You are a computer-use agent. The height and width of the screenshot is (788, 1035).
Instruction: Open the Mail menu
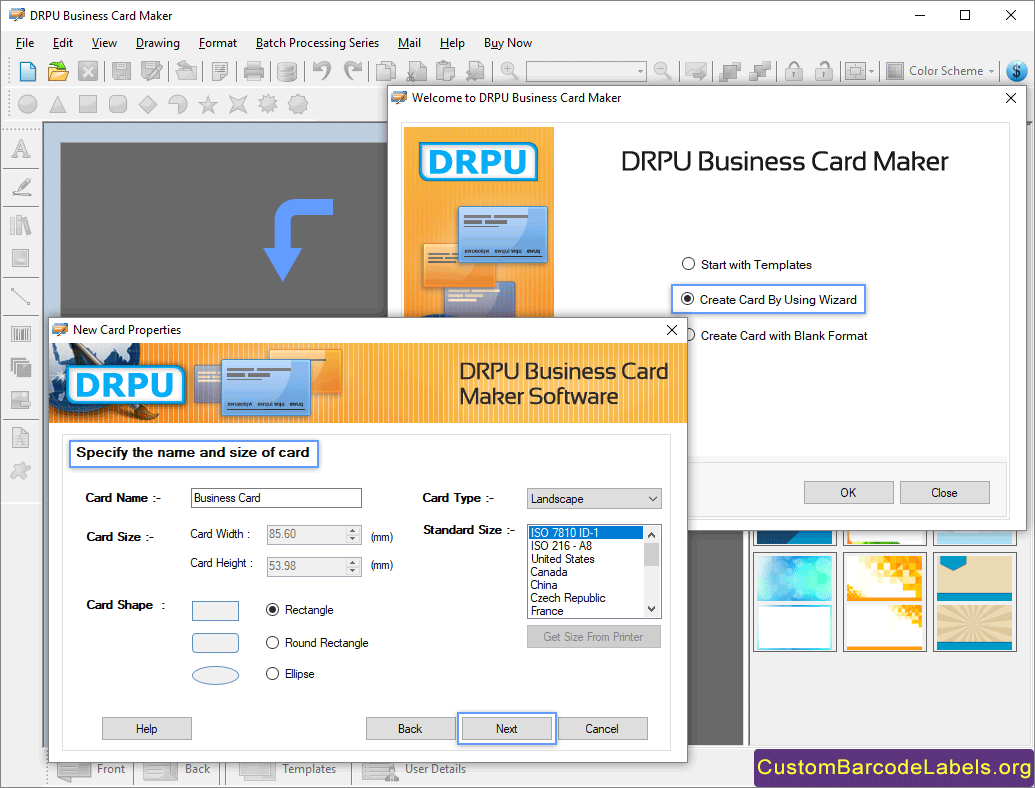click(409, 43)
